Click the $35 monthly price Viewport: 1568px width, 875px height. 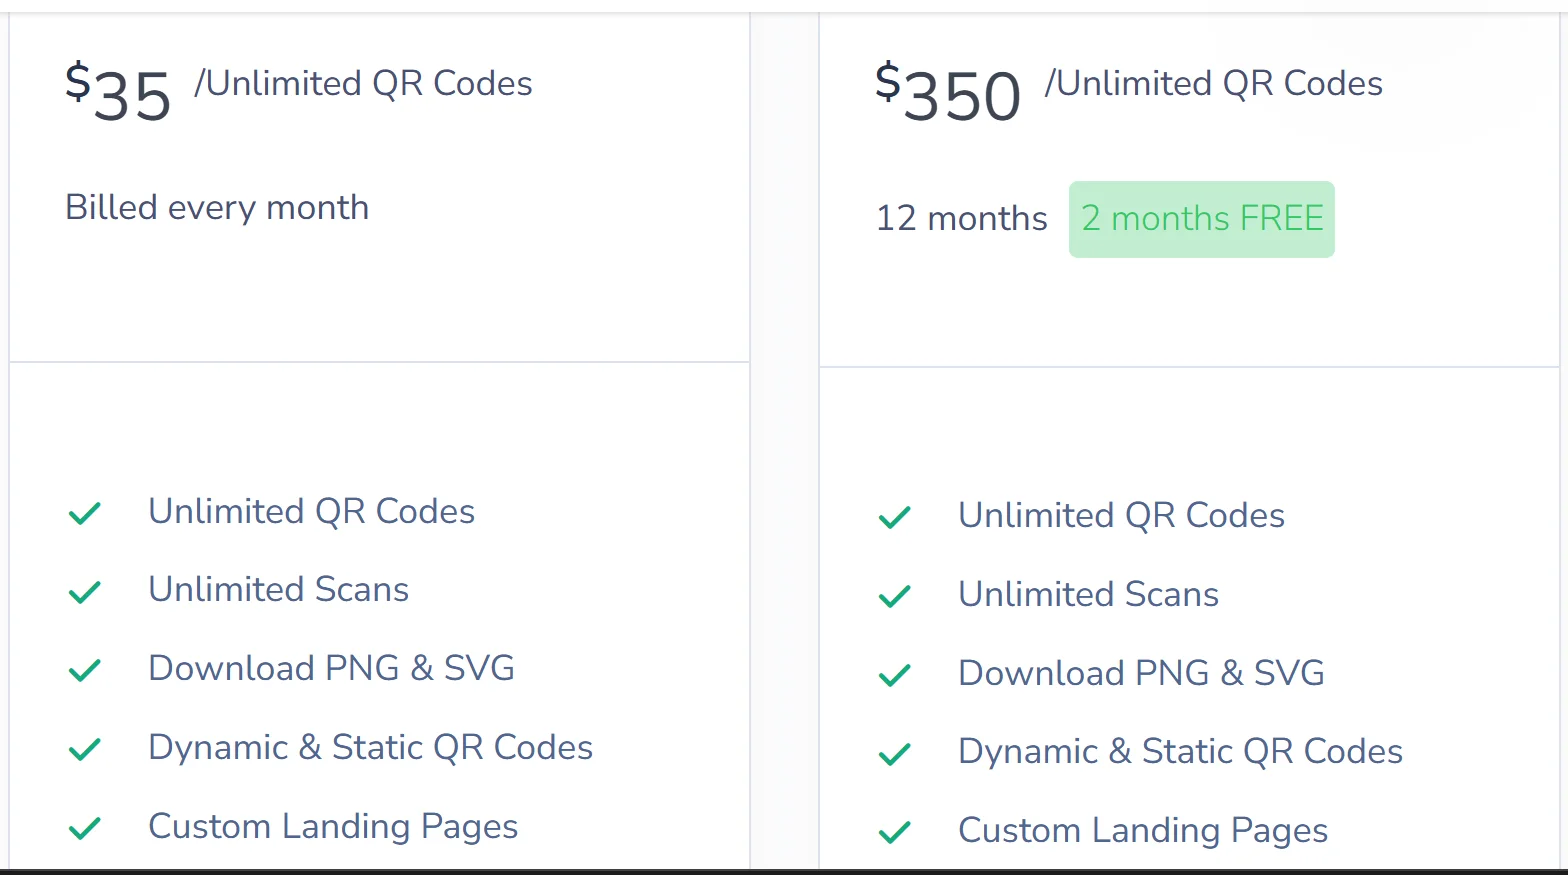click(x=119, y=93)
